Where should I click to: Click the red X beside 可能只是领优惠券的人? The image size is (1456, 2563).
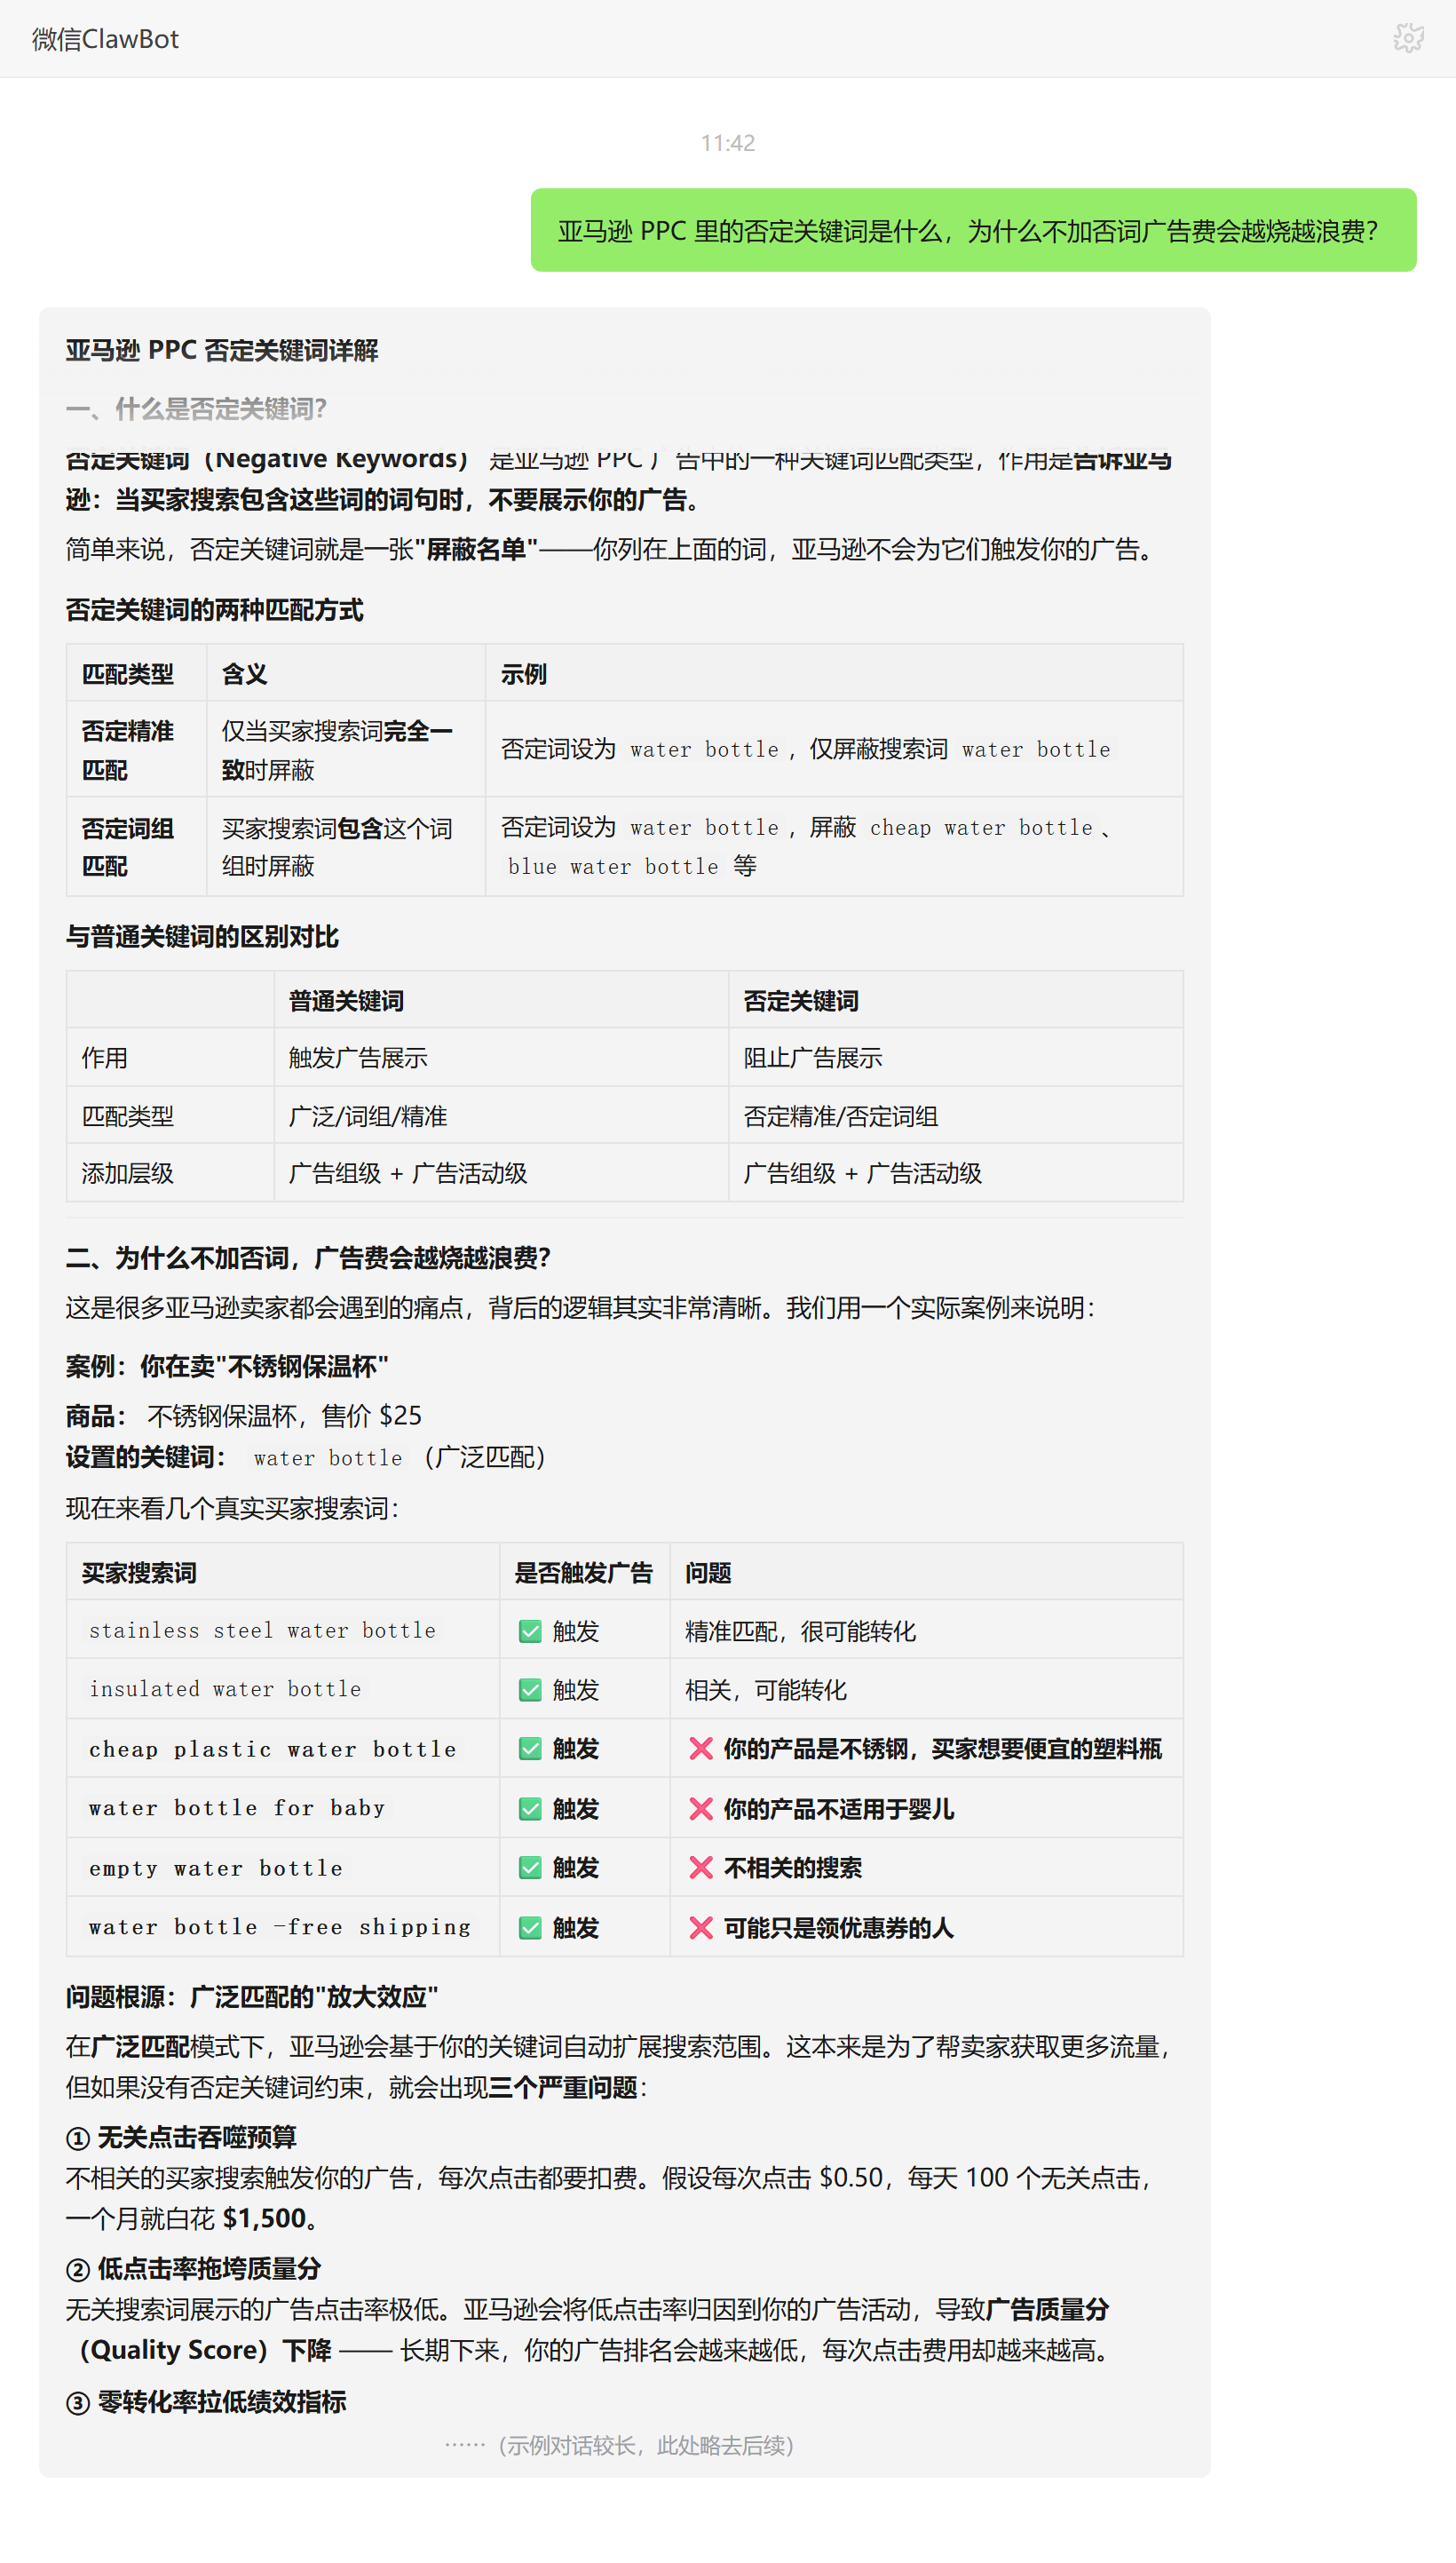point(701,1927)
